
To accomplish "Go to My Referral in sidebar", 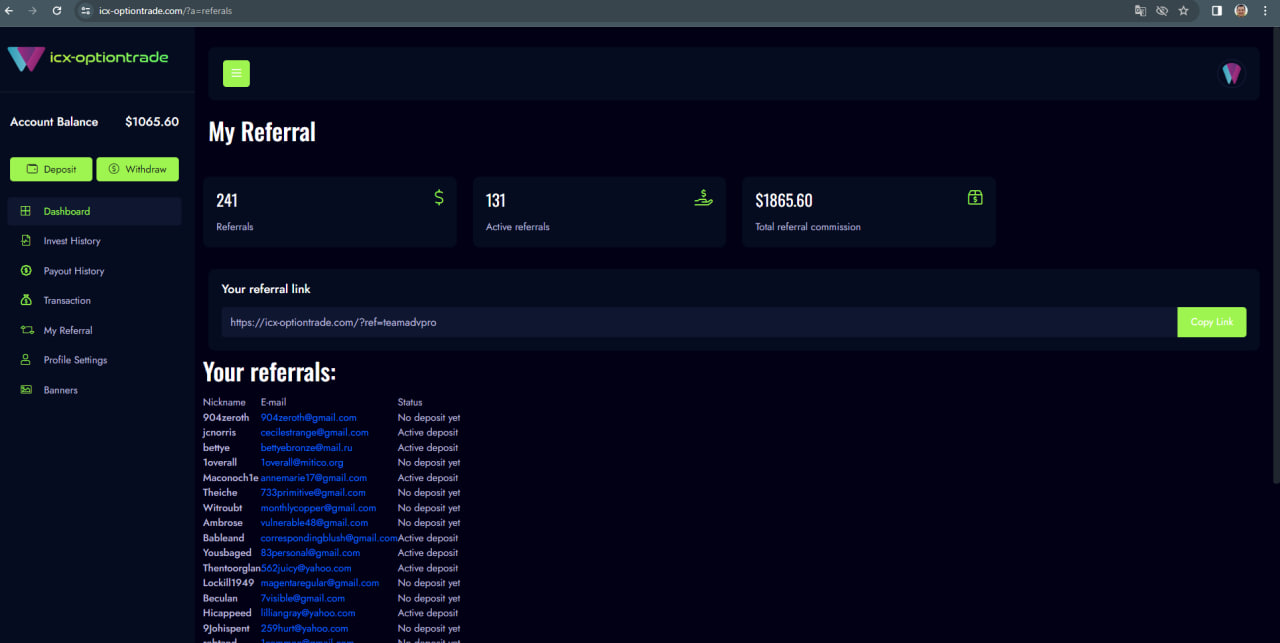I will (68, 330).
